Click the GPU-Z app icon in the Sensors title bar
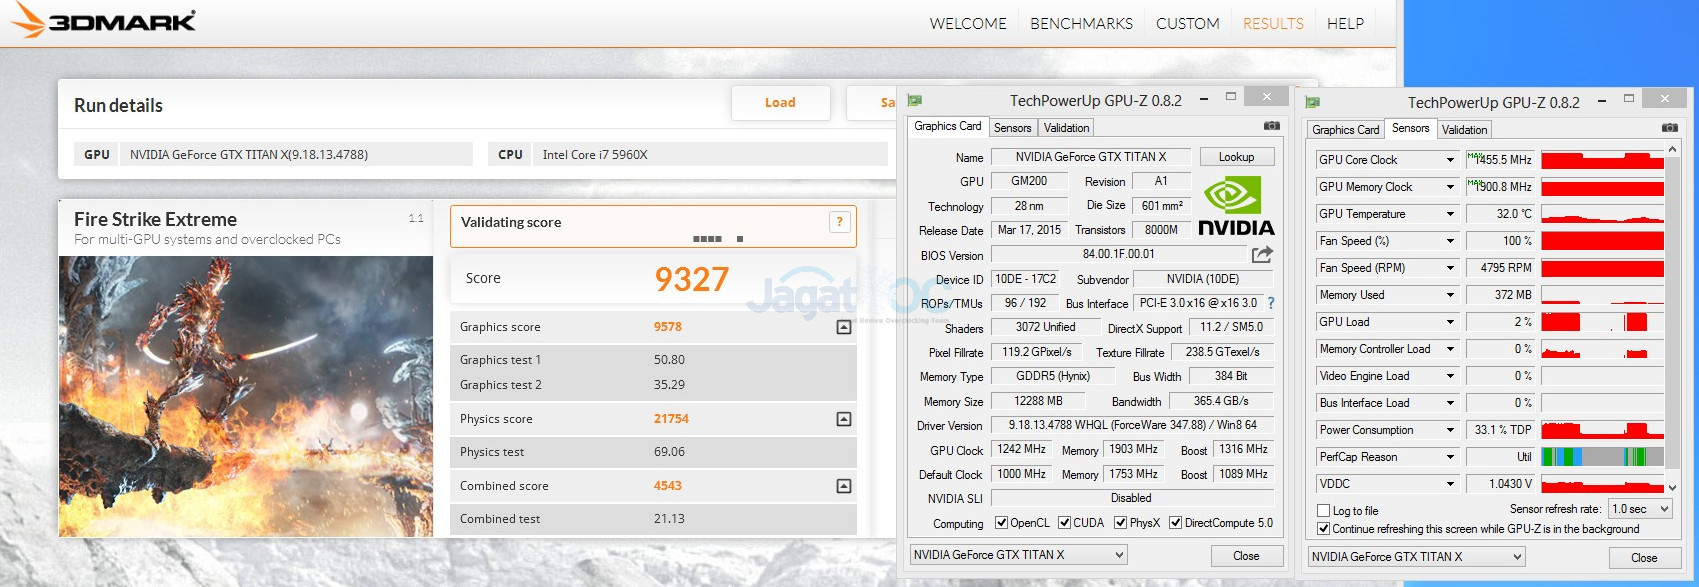This screenshot has width=1699, height=587. click(1312, 102)
